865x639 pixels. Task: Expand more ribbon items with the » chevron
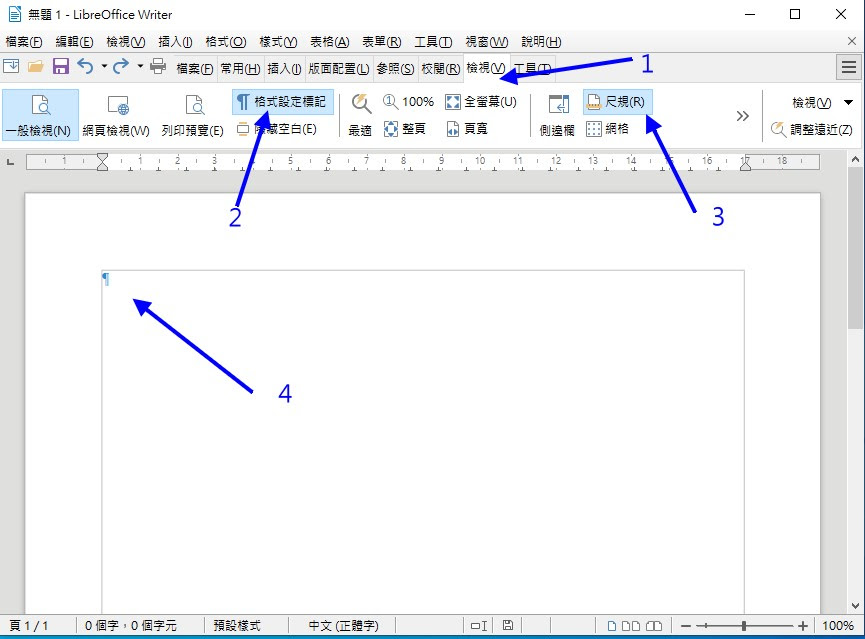click(743, 116)
